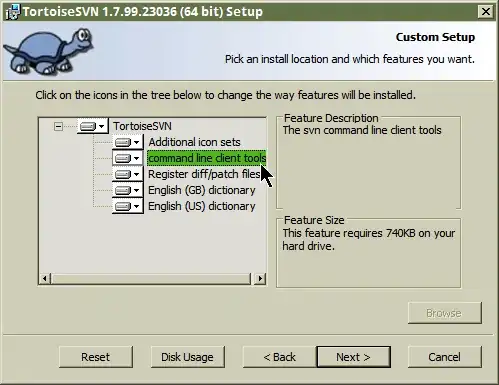This screenshot has width=499, height=385.
Task: Open install options for English (US) dictionary
Action: 128,206
